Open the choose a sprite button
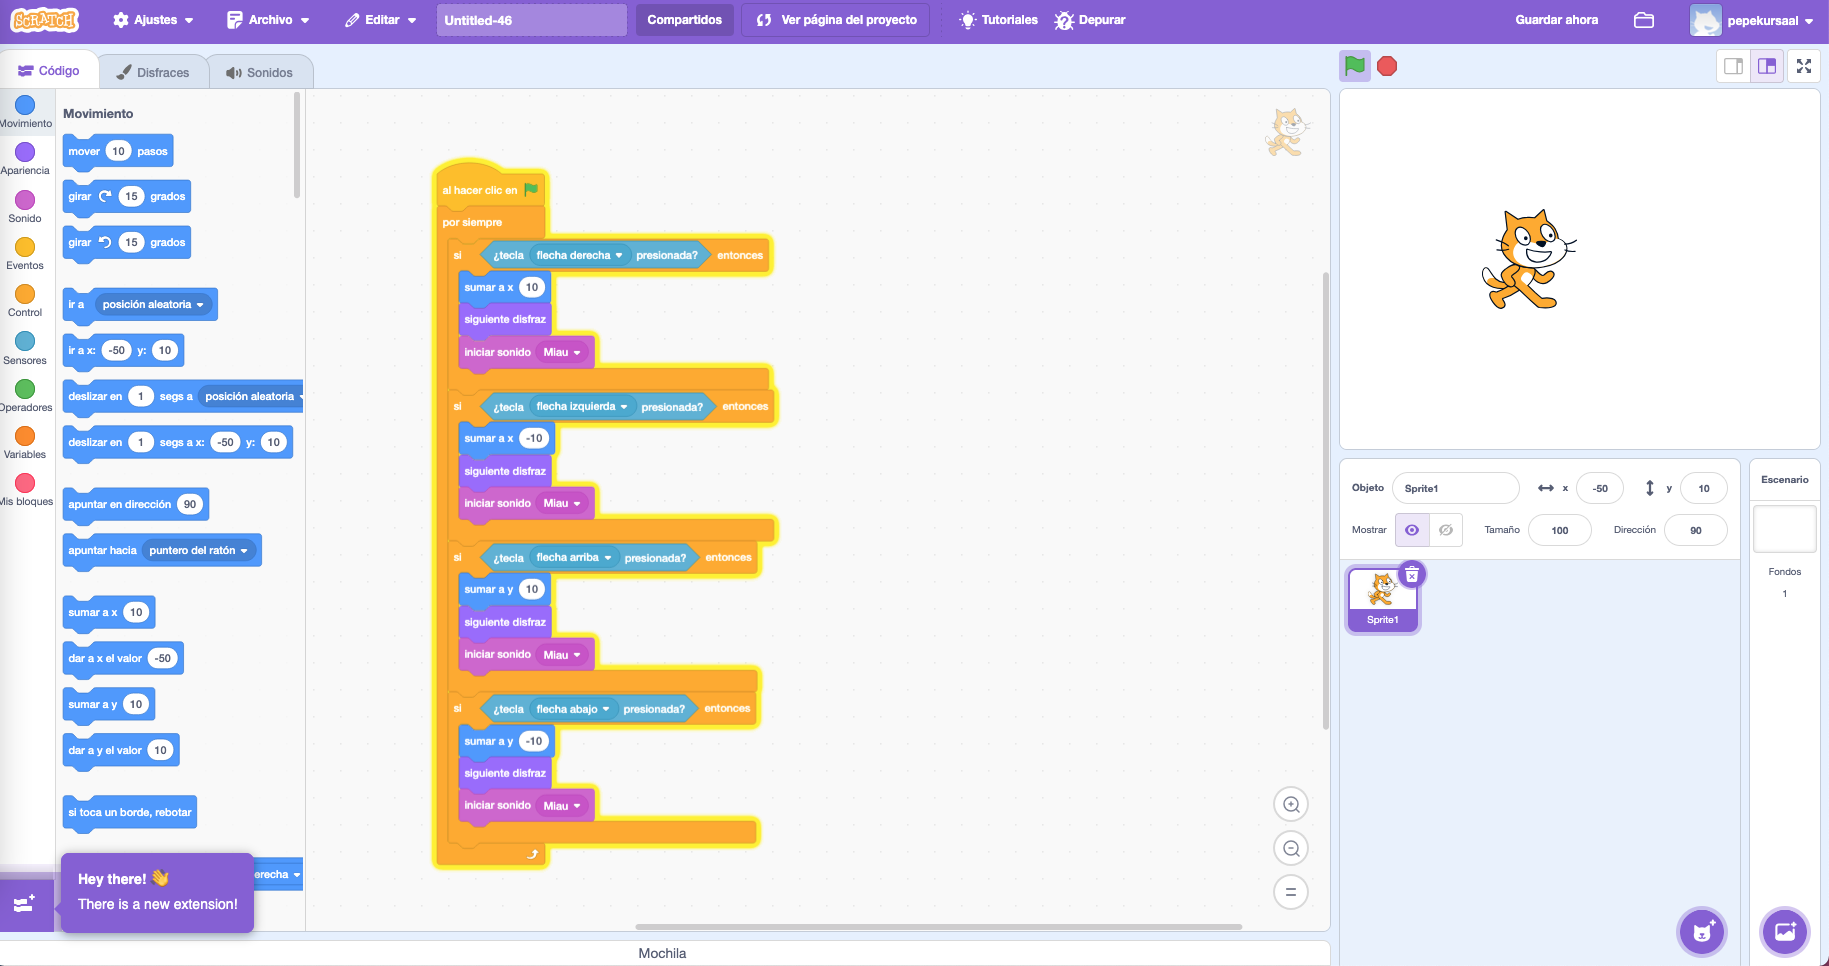The image size is (1829, 966). tap(1702, 932)
